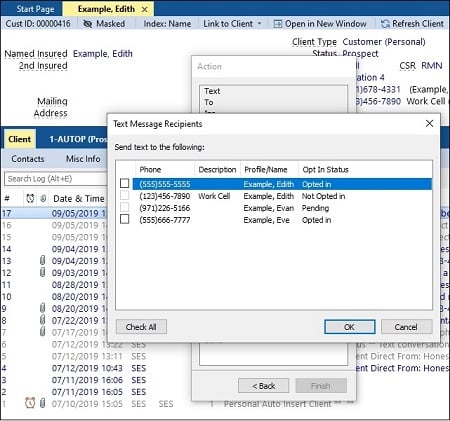
Task: Select log entry 2 dated 07/11/2019 16:05
Action: coord(97,392)
